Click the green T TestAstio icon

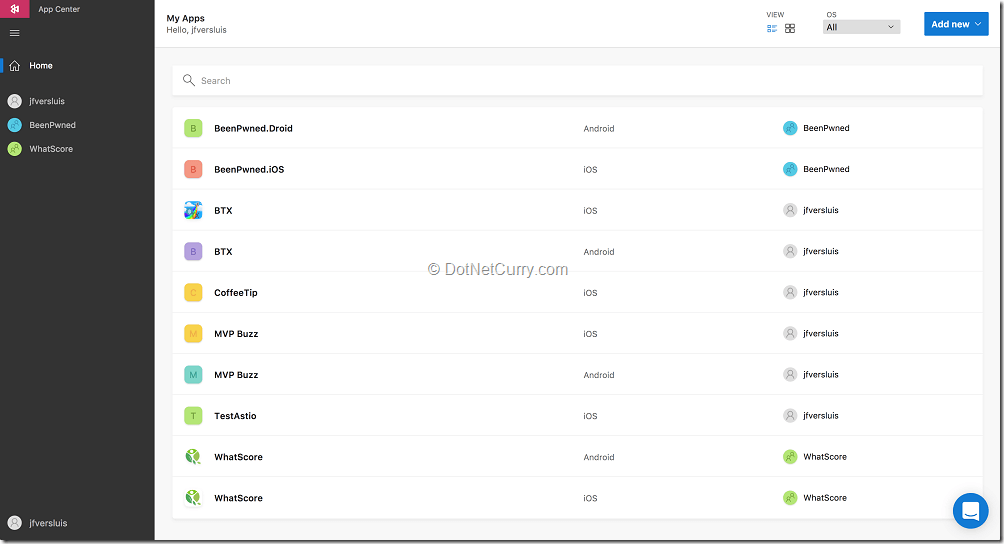[193, 415]
